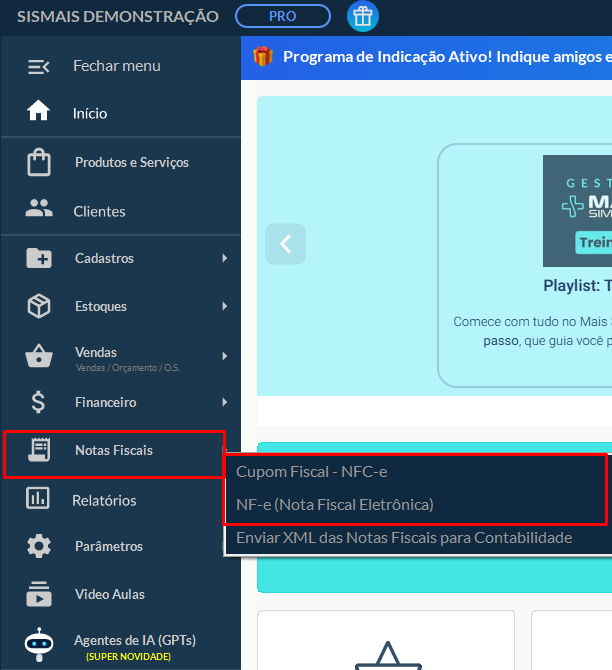Viewport: 612px width, 670px height.
Task: Click the Estoques box icon
Action: click(x=39, y=306)
